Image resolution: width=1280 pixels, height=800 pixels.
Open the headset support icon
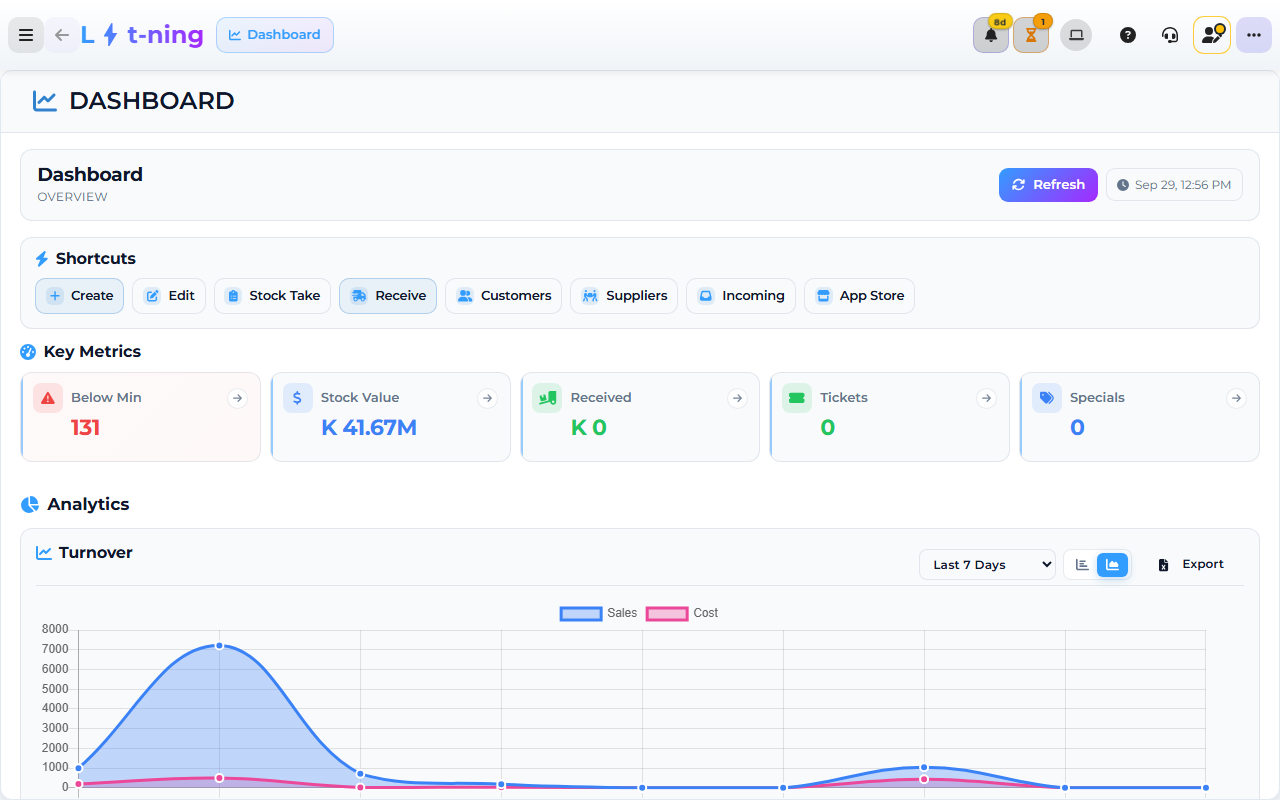(x=1170, y=35)
